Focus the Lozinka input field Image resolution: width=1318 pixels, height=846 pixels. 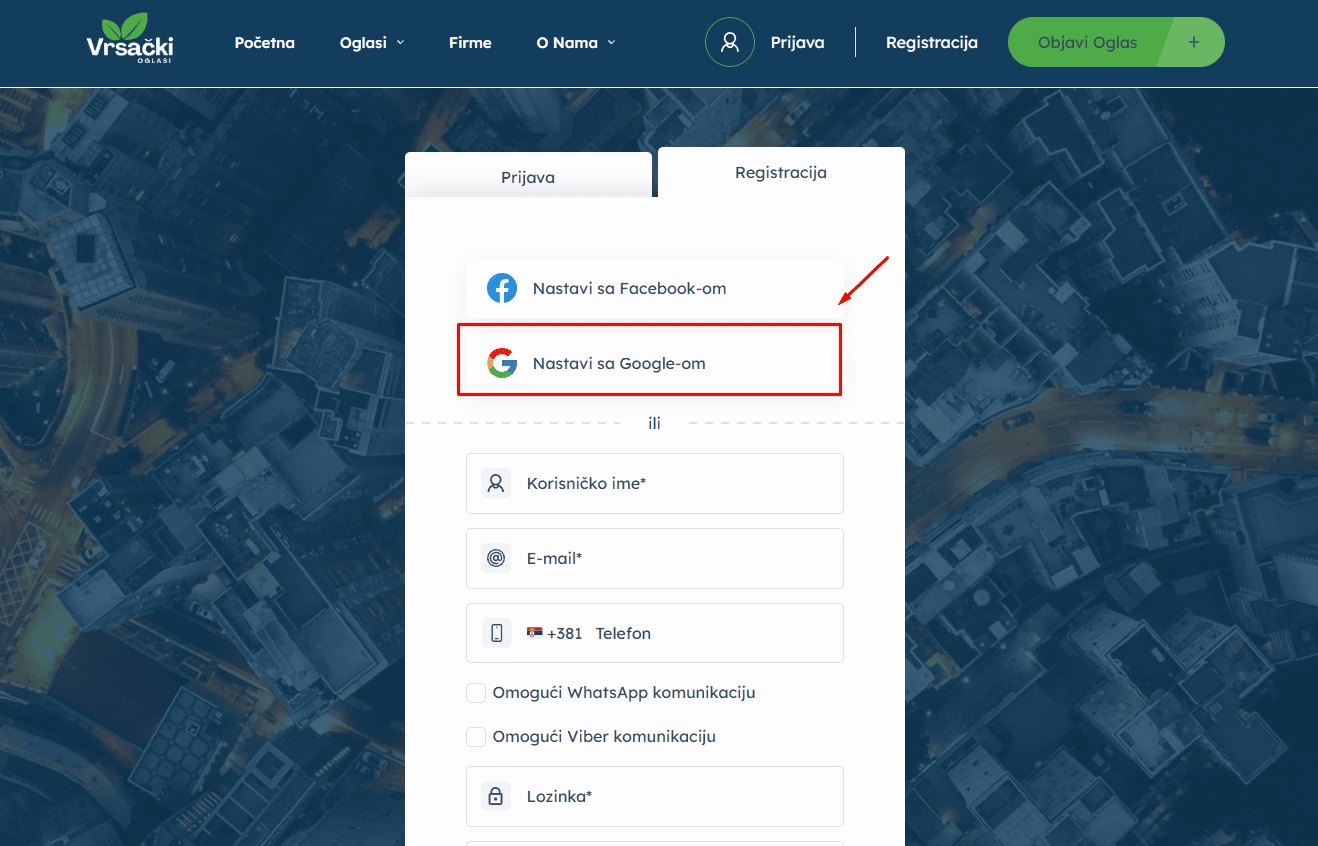pos(655,796)
